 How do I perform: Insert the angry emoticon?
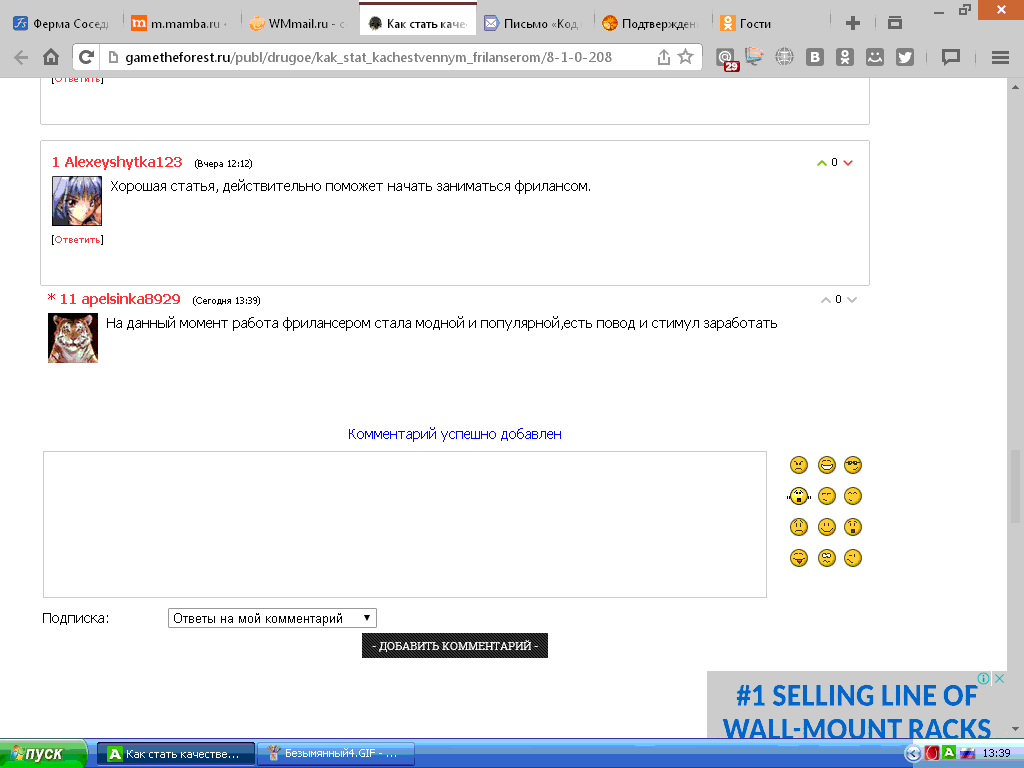tap(799, 465)
